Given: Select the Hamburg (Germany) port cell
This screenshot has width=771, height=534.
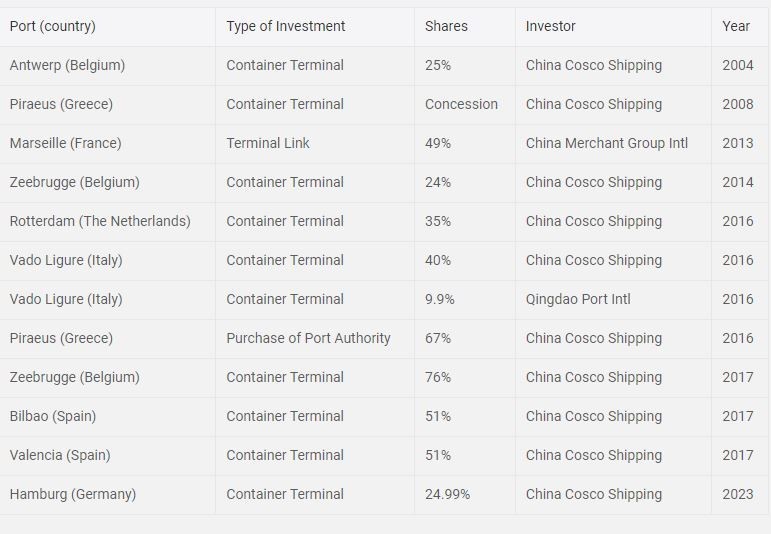Looking at the screenshot, I should [x=73, y=494].
